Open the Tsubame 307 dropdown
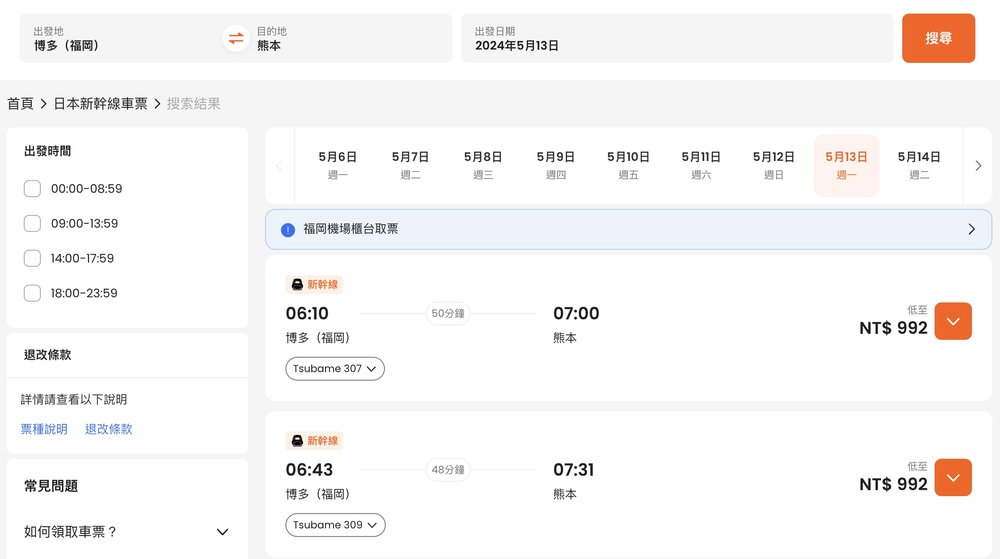Image resolution: width=1000 pixels, height=559 pixels. pyautogui.click(x=335, y=369)
